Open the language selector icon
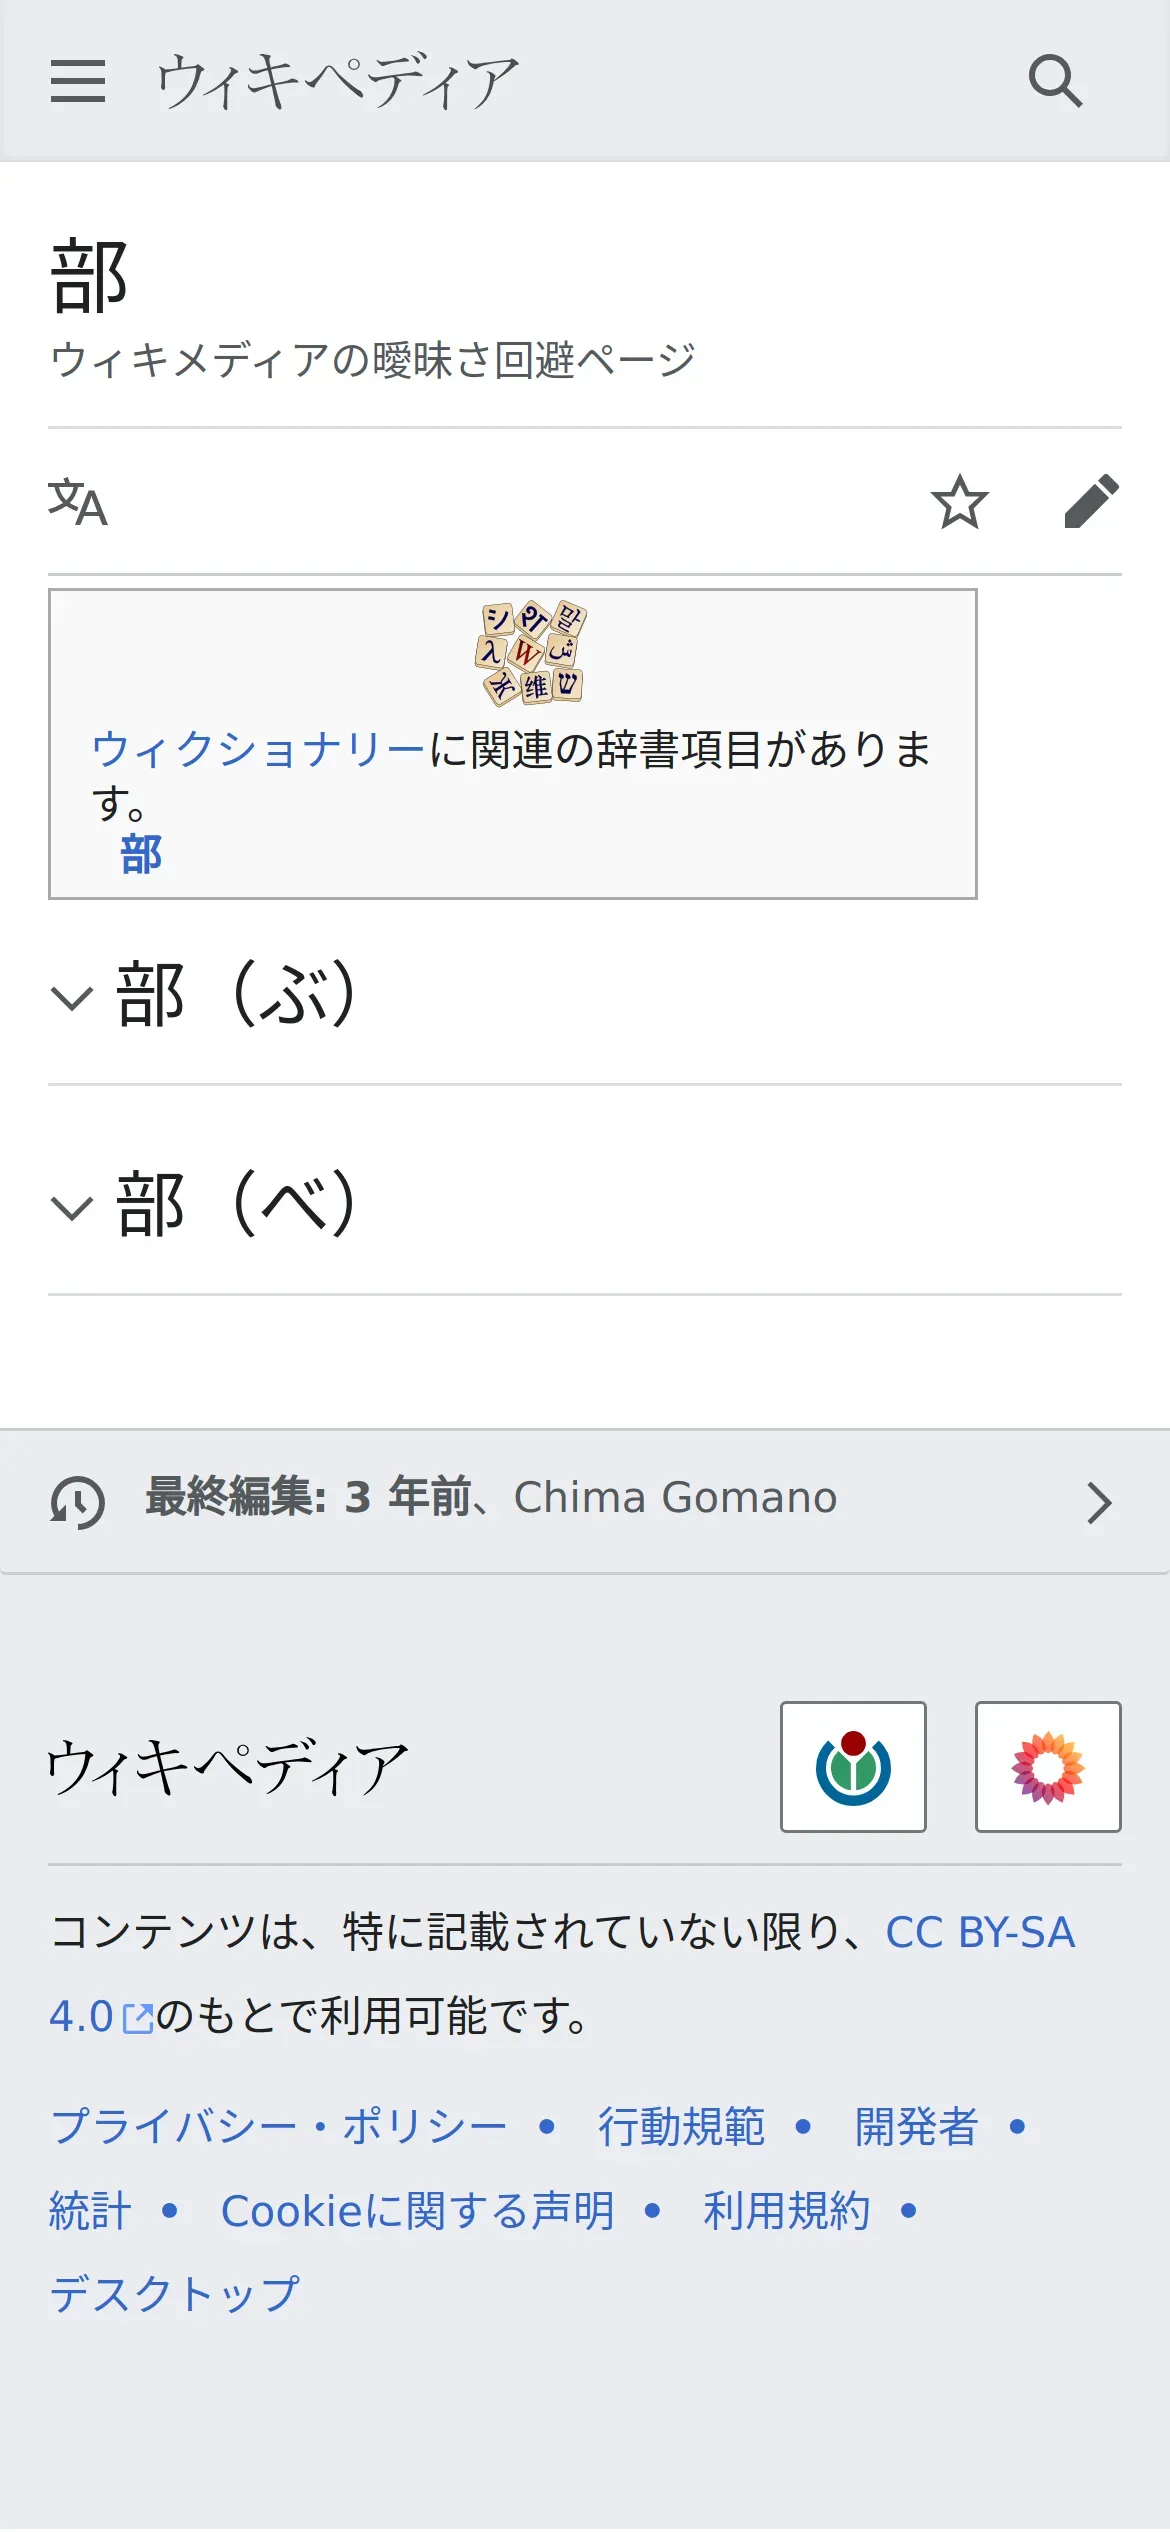Screen dimensions: 1170x2532 pos(78,502)
